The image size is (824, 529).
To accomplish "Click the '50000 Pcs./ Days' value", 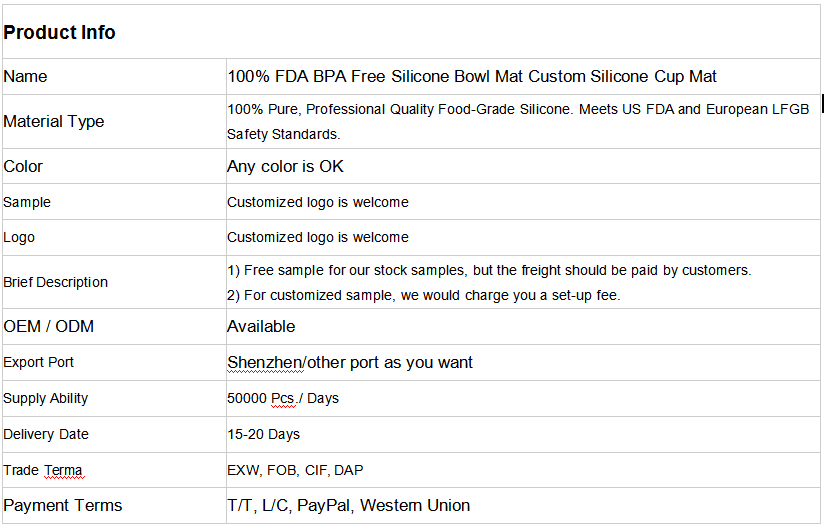I will (283, 399).
